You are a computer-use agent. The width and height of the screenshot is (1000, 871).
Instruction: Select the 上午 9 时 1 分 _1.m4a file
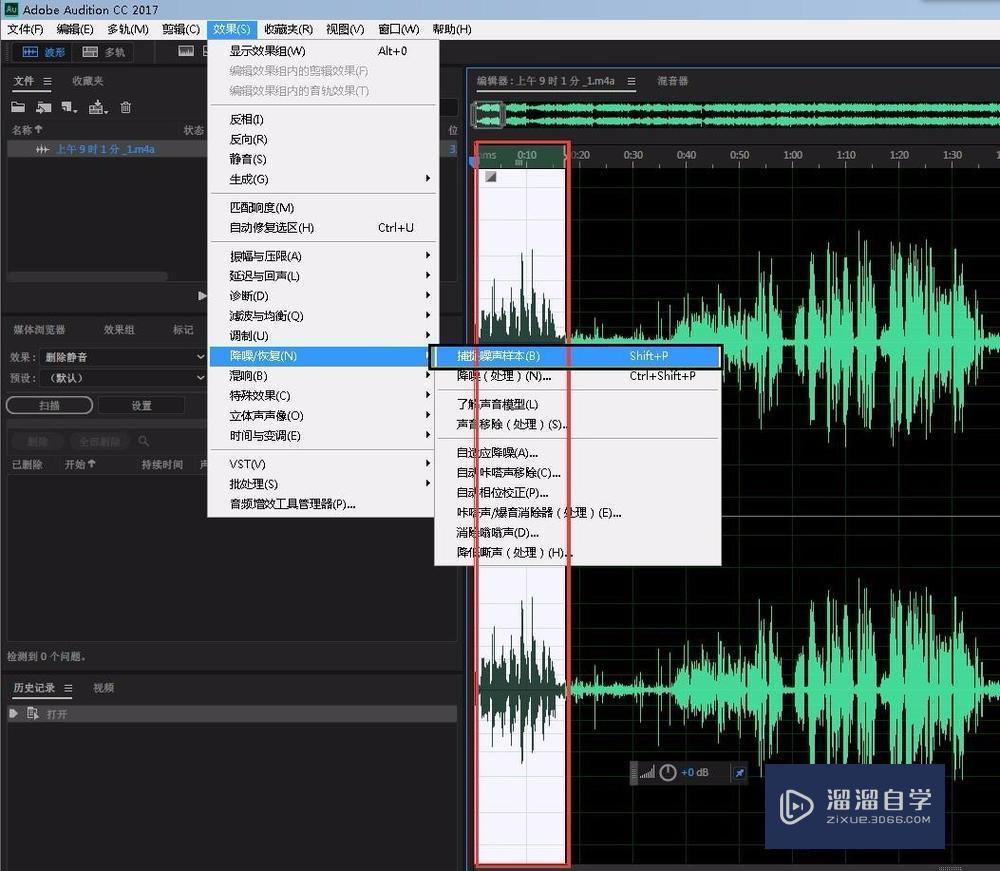(x=107, y=149)
